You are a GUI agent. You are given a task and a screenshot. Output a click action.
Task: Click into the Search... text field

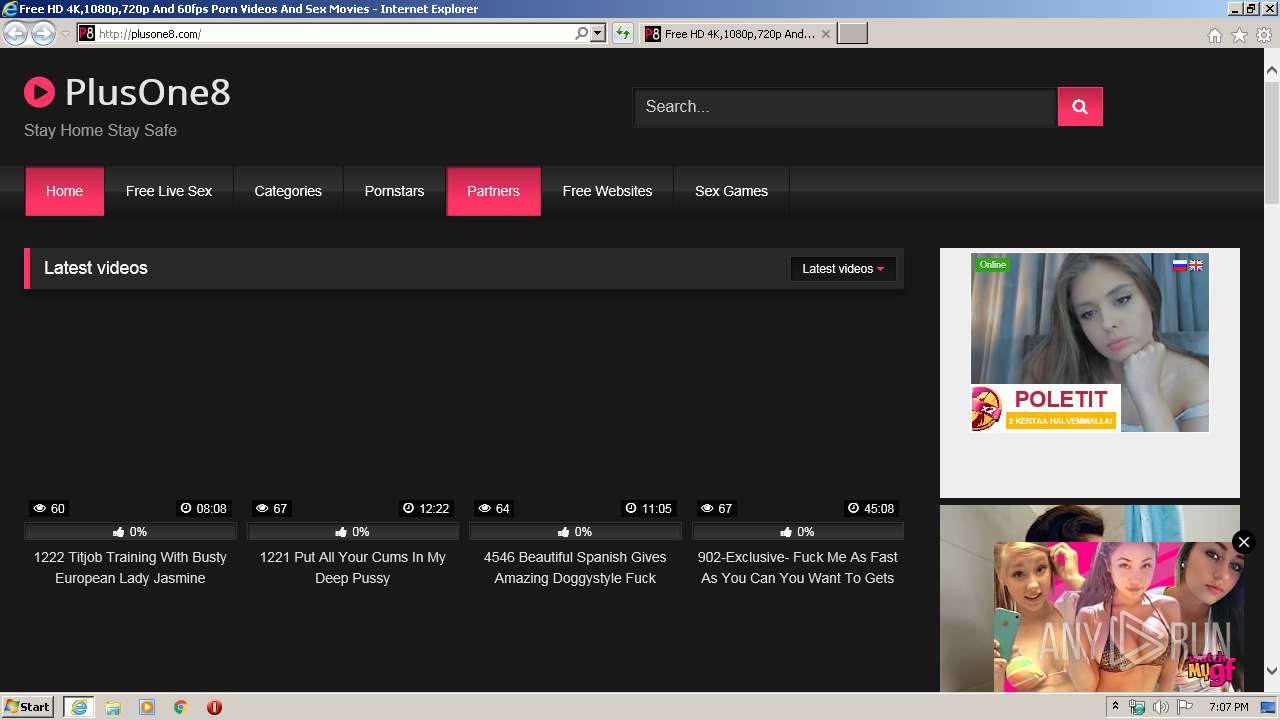pyautogui.click(x=845, y=107)
